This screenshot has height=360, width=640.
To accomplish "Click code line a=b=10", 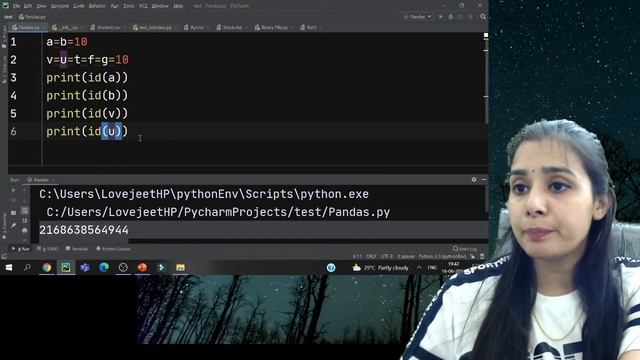I will click(67, 42).
